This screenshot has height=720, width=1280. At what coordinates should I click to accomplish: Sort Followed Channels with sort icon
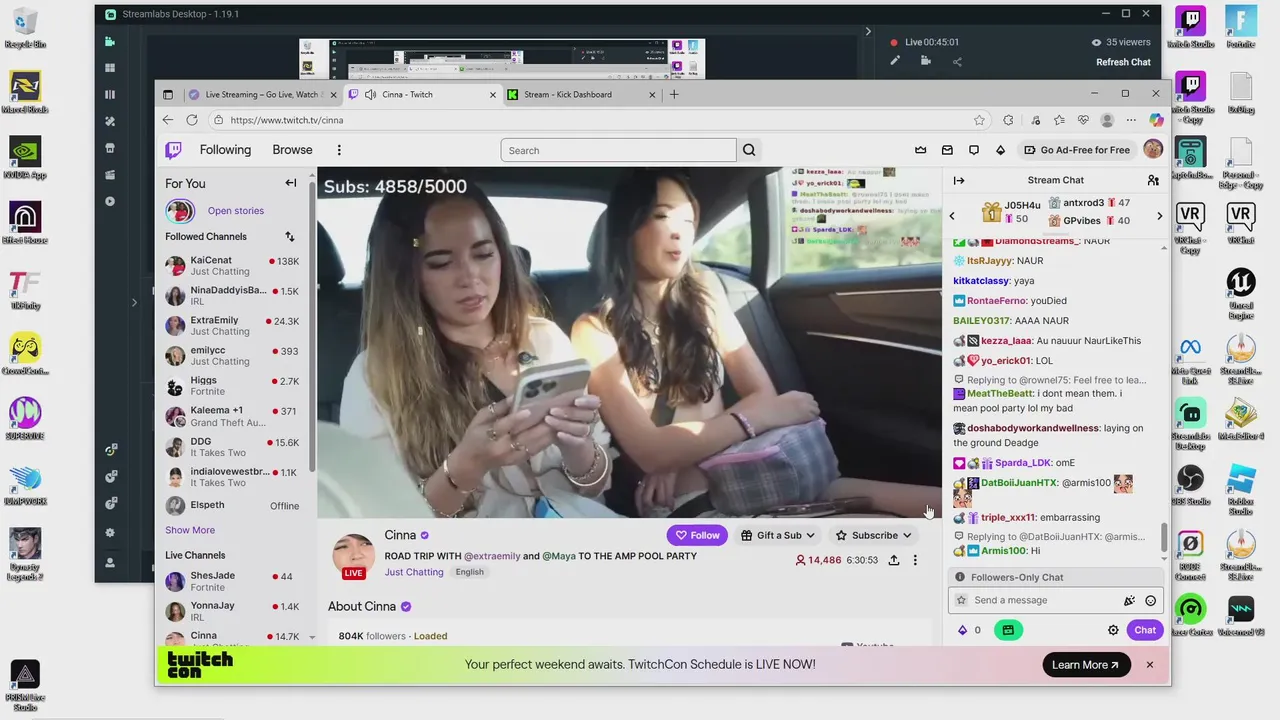pos(290,237)
